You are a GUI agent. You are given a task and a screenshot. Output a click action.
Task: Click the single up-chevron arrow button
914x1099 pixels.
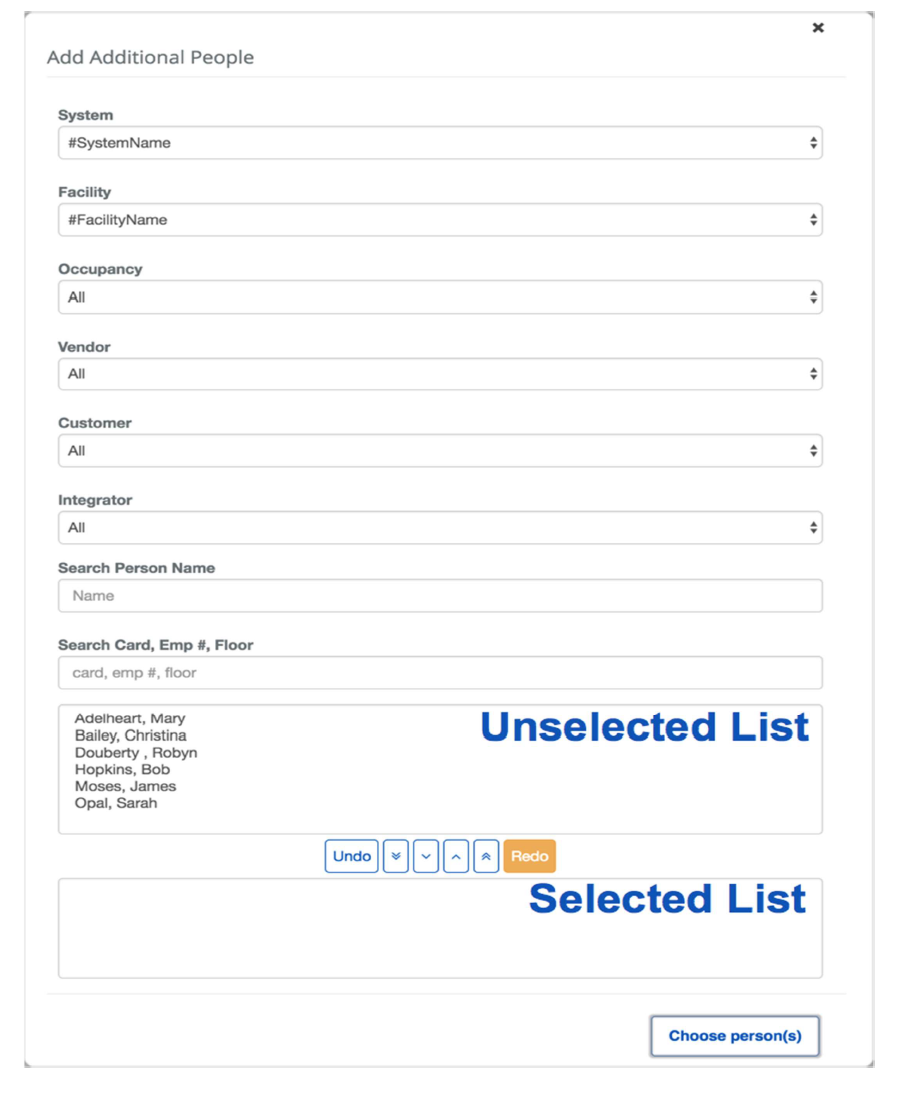point(455,856)
